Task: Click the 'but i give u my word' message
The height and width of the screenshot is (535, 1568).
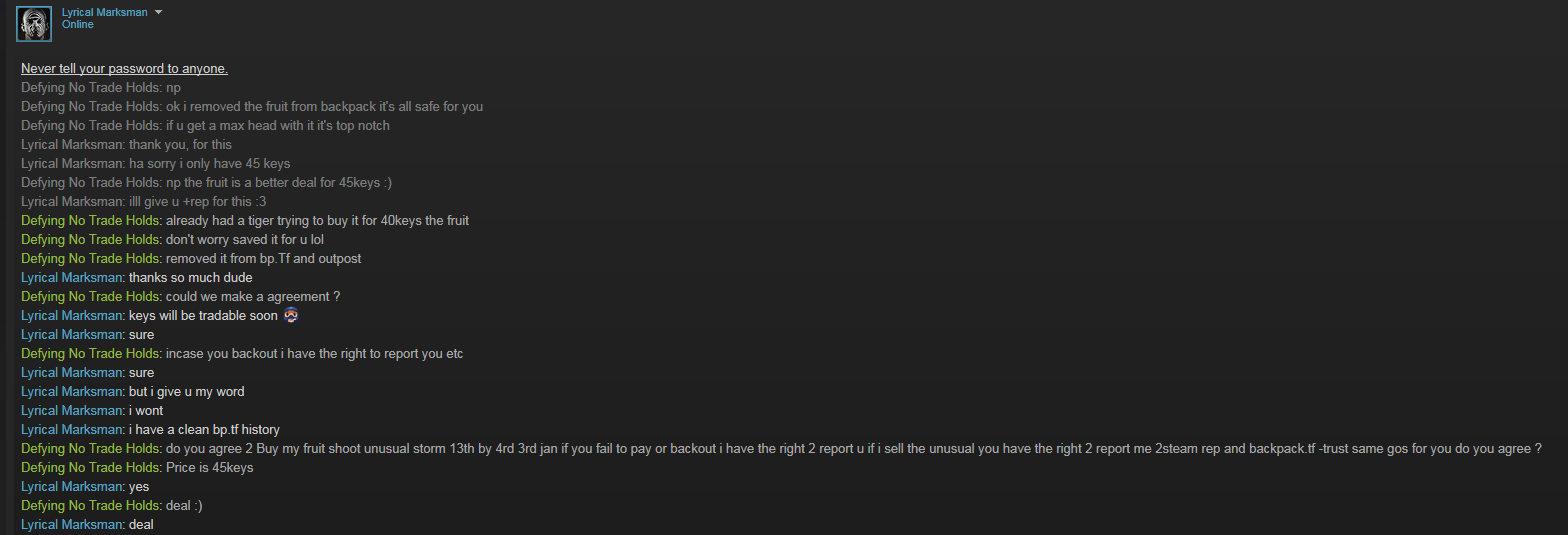Action: click(186, 392)
